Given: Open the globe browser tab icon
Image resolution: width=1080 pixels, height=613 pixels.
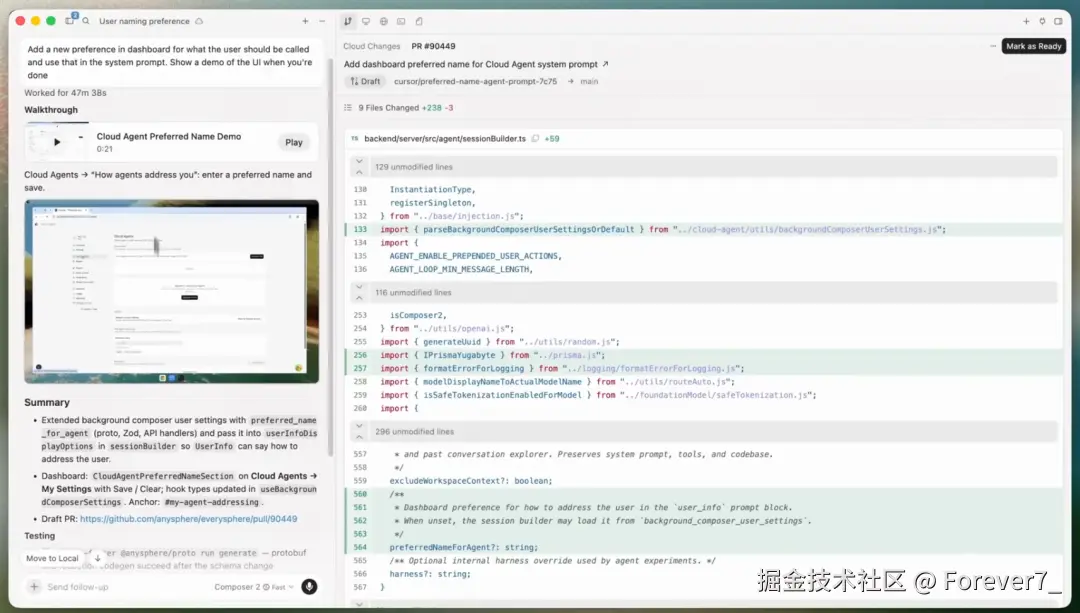Looking at the screenshot, I should pyautogui.click(x=384, y=21).
